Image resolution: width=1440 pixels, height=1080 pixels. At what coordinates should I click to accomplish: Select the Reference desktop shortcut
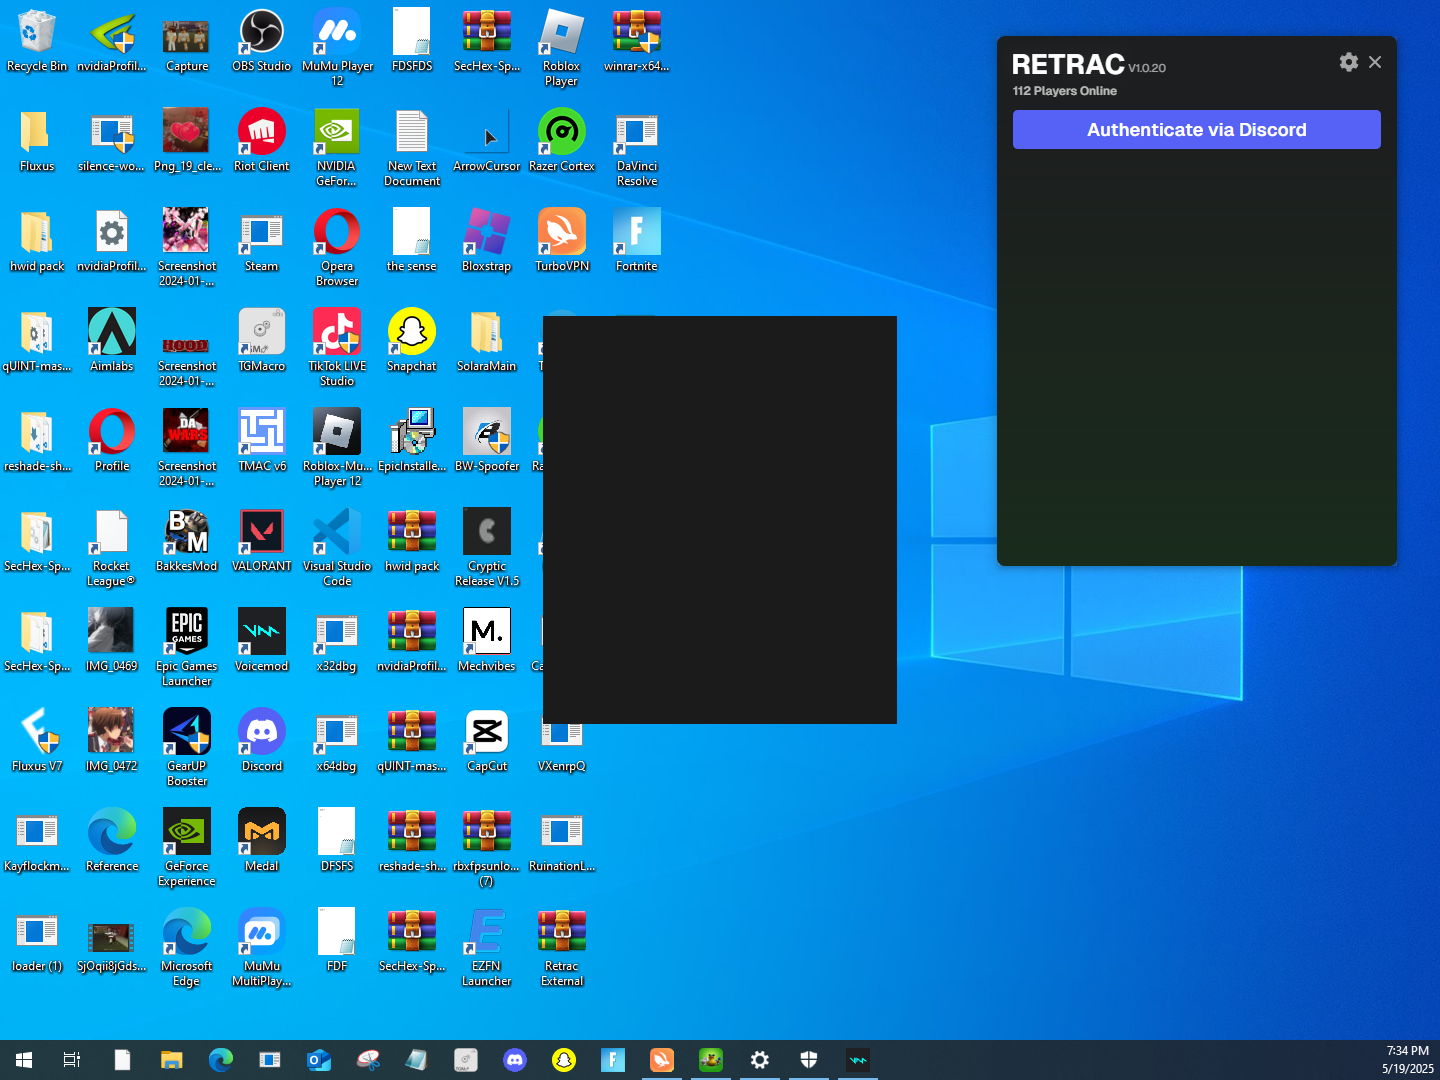coord(112,841)
